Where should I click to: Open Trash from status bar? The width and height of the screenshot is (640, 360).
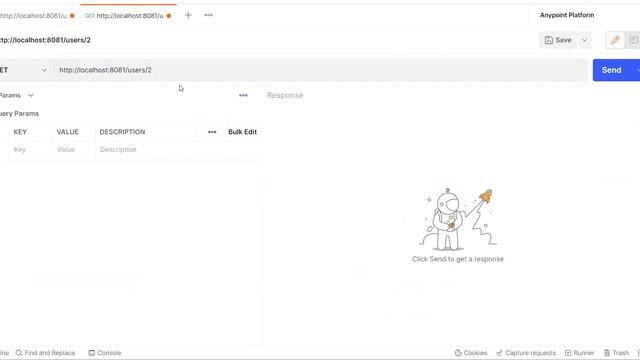tap(616, 353)
